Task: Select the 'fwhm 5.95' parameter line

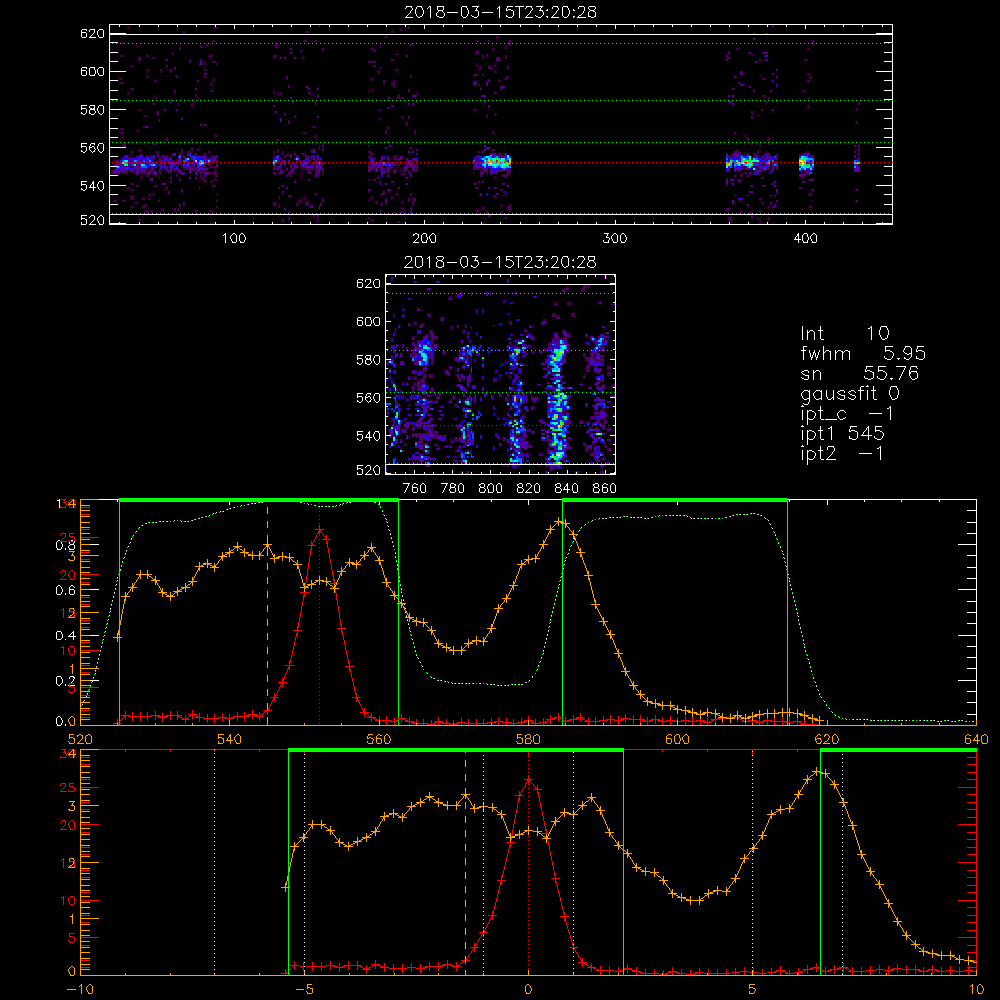Action: (863, 353)
